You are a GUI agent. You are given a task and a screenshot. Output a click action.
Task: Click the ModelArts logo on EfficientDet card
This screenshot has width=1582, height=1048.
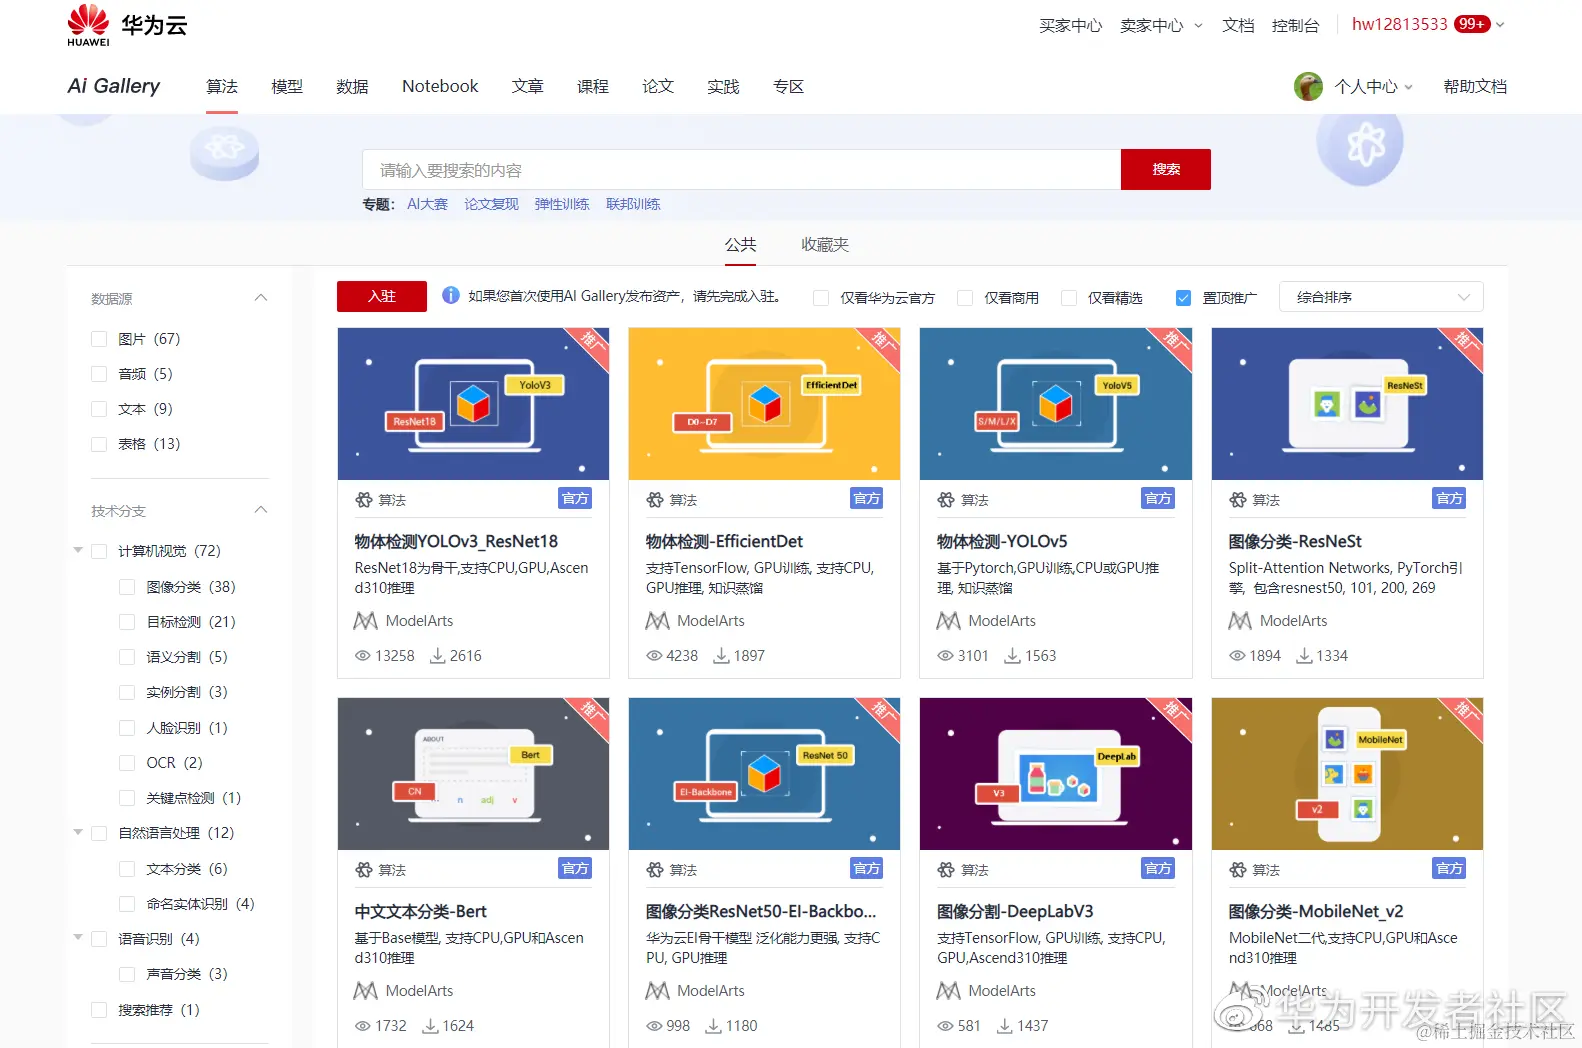click(657, 621)
